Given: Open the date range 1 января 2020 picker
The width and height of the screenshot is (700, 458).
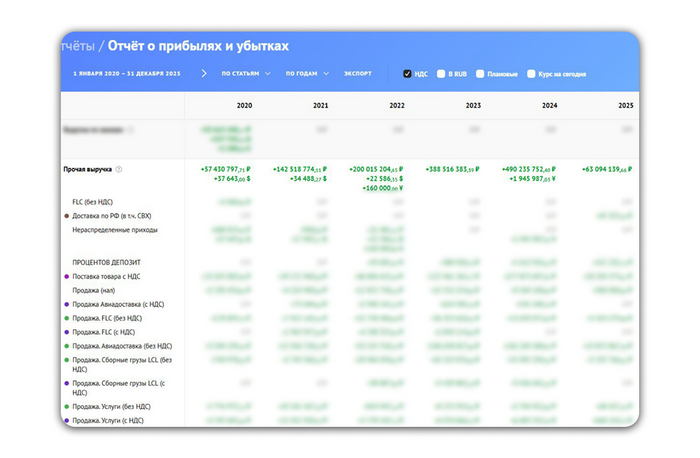Looking at the screenshot, I should click(126, 74).
